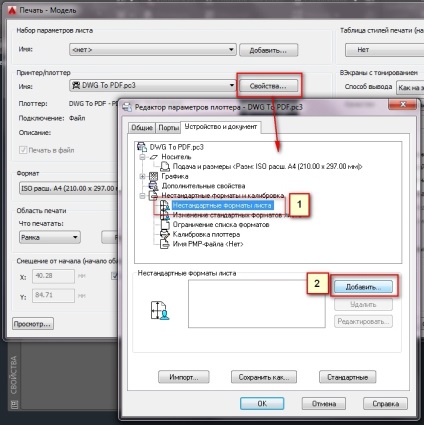Switch to the Общие tab

[142, 128]
